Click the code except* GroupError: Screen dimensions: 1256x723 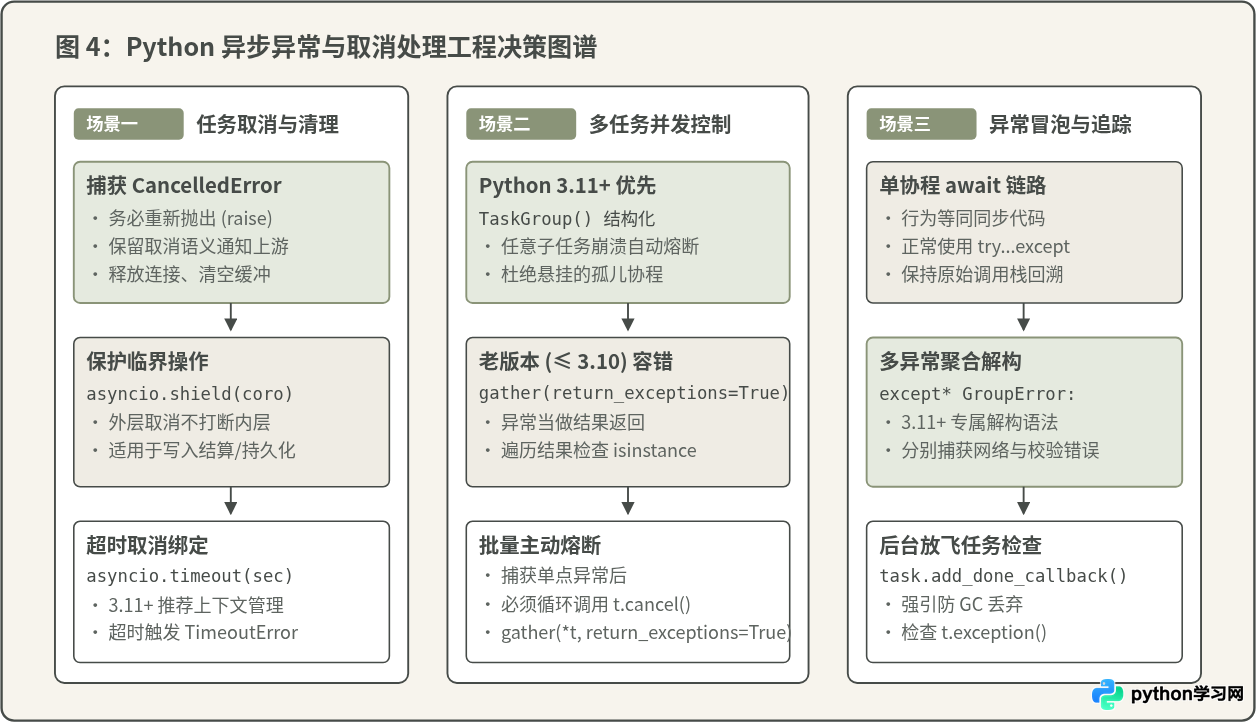[x=977, y=393]
